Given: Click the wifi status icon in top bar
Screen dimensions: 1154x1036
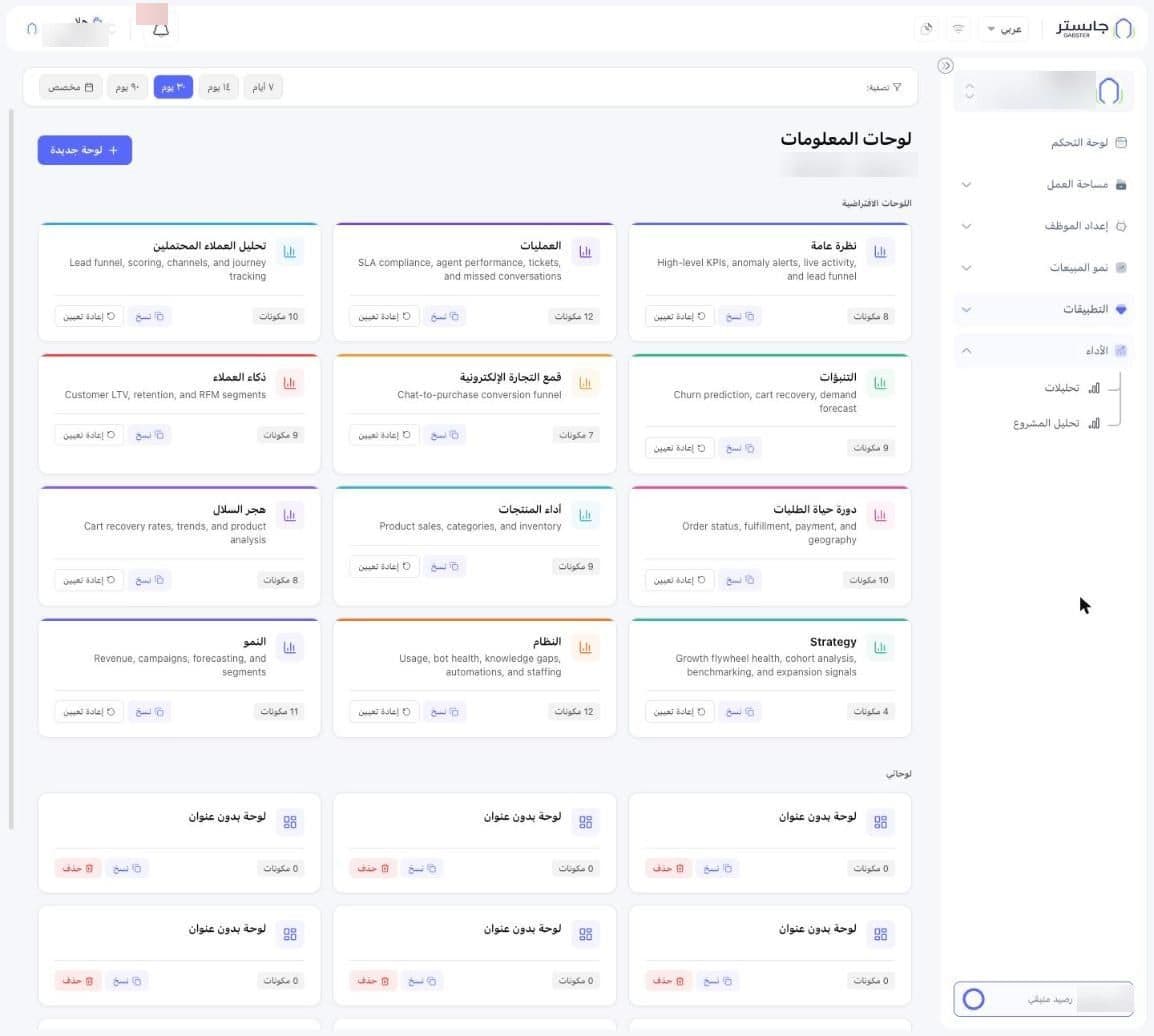Looking at the screenshot, I should (958, 29).
